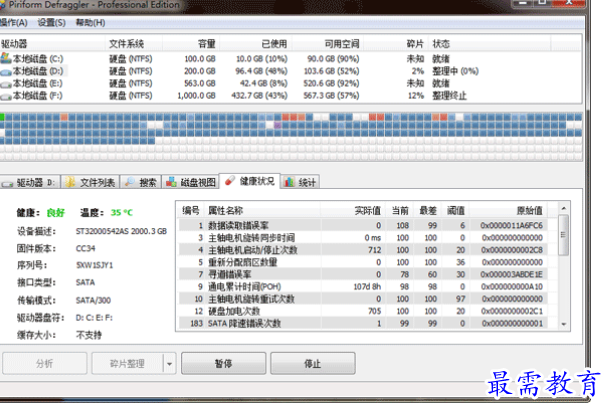The image size is (609, 415).
Task: Click the 良好 health status text
Action: [56, 213]
